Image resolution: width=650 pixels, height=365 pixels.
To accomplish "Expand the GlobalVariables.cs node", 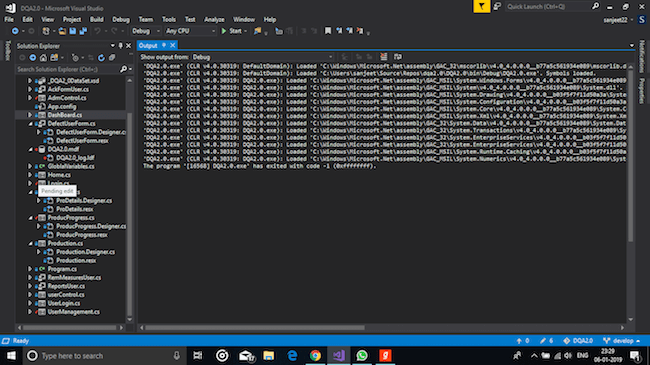I will click(x=30, y=166).
